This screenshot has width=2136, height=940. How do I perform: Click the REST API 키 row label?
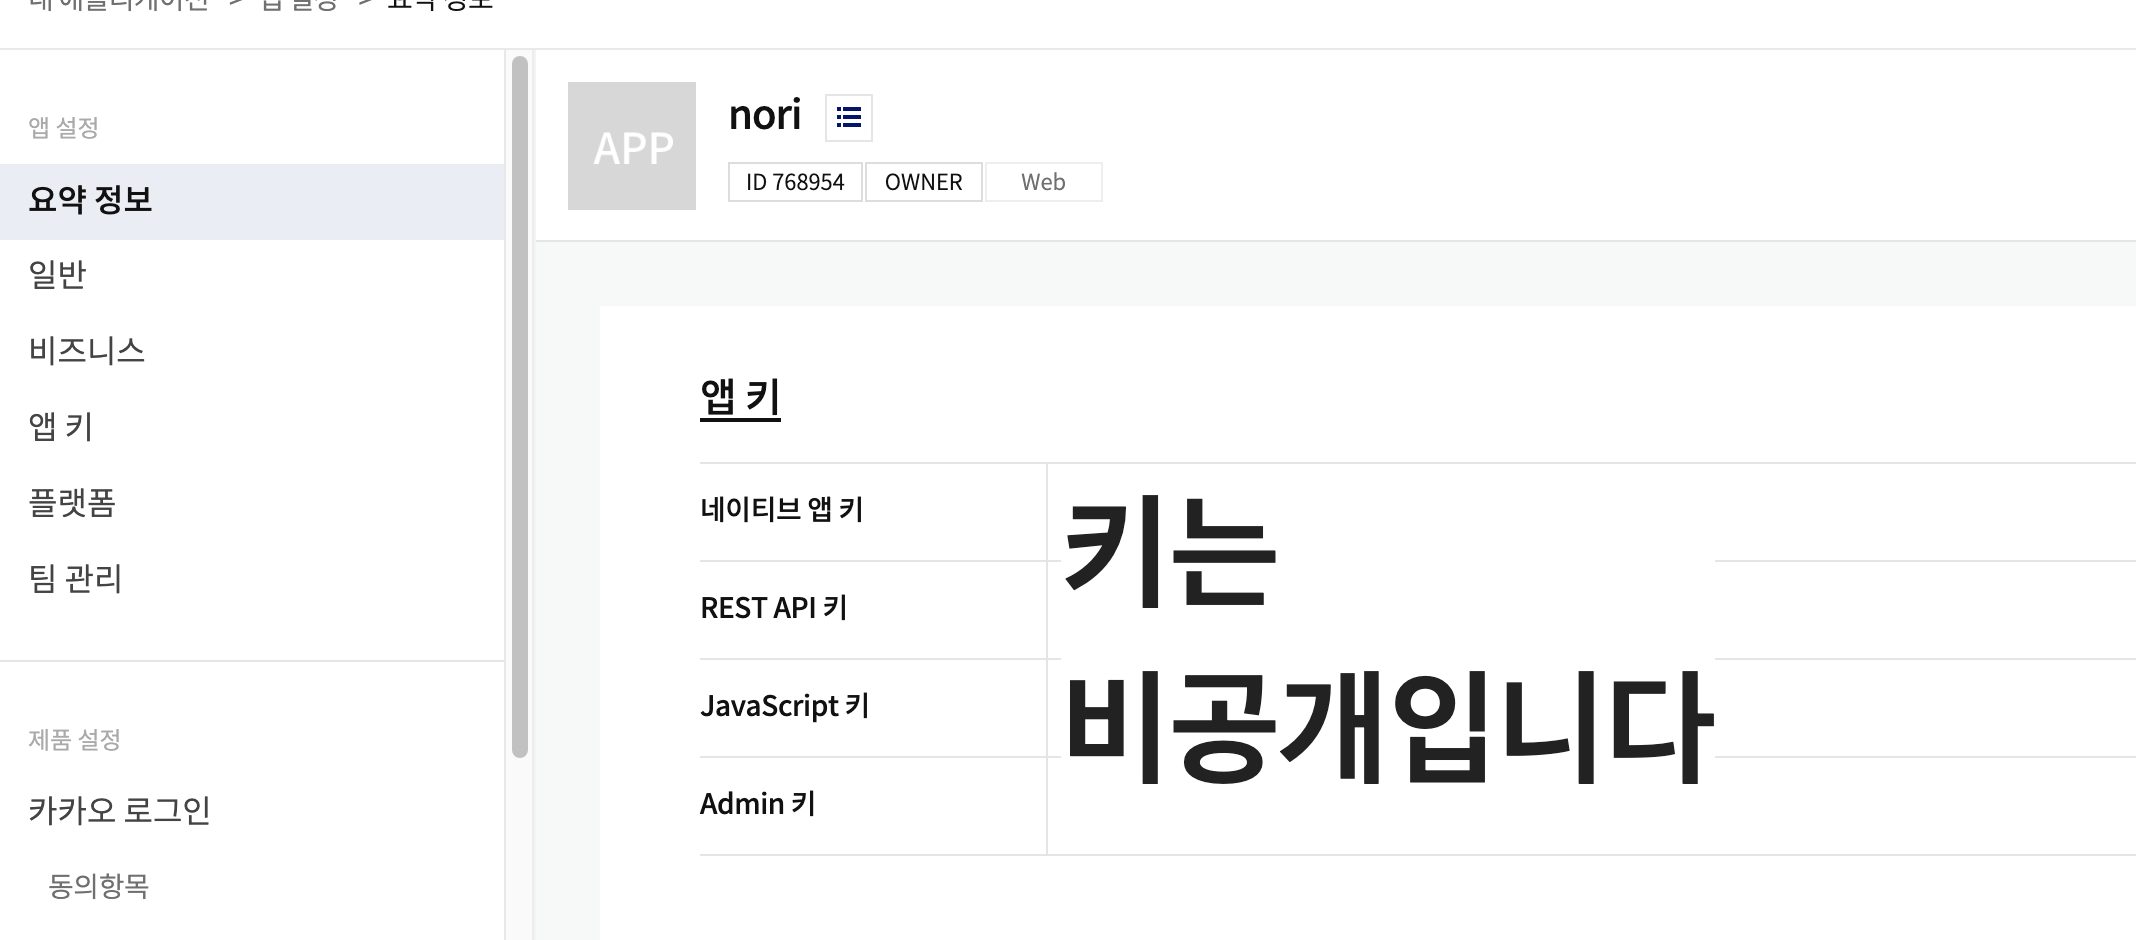774,608
